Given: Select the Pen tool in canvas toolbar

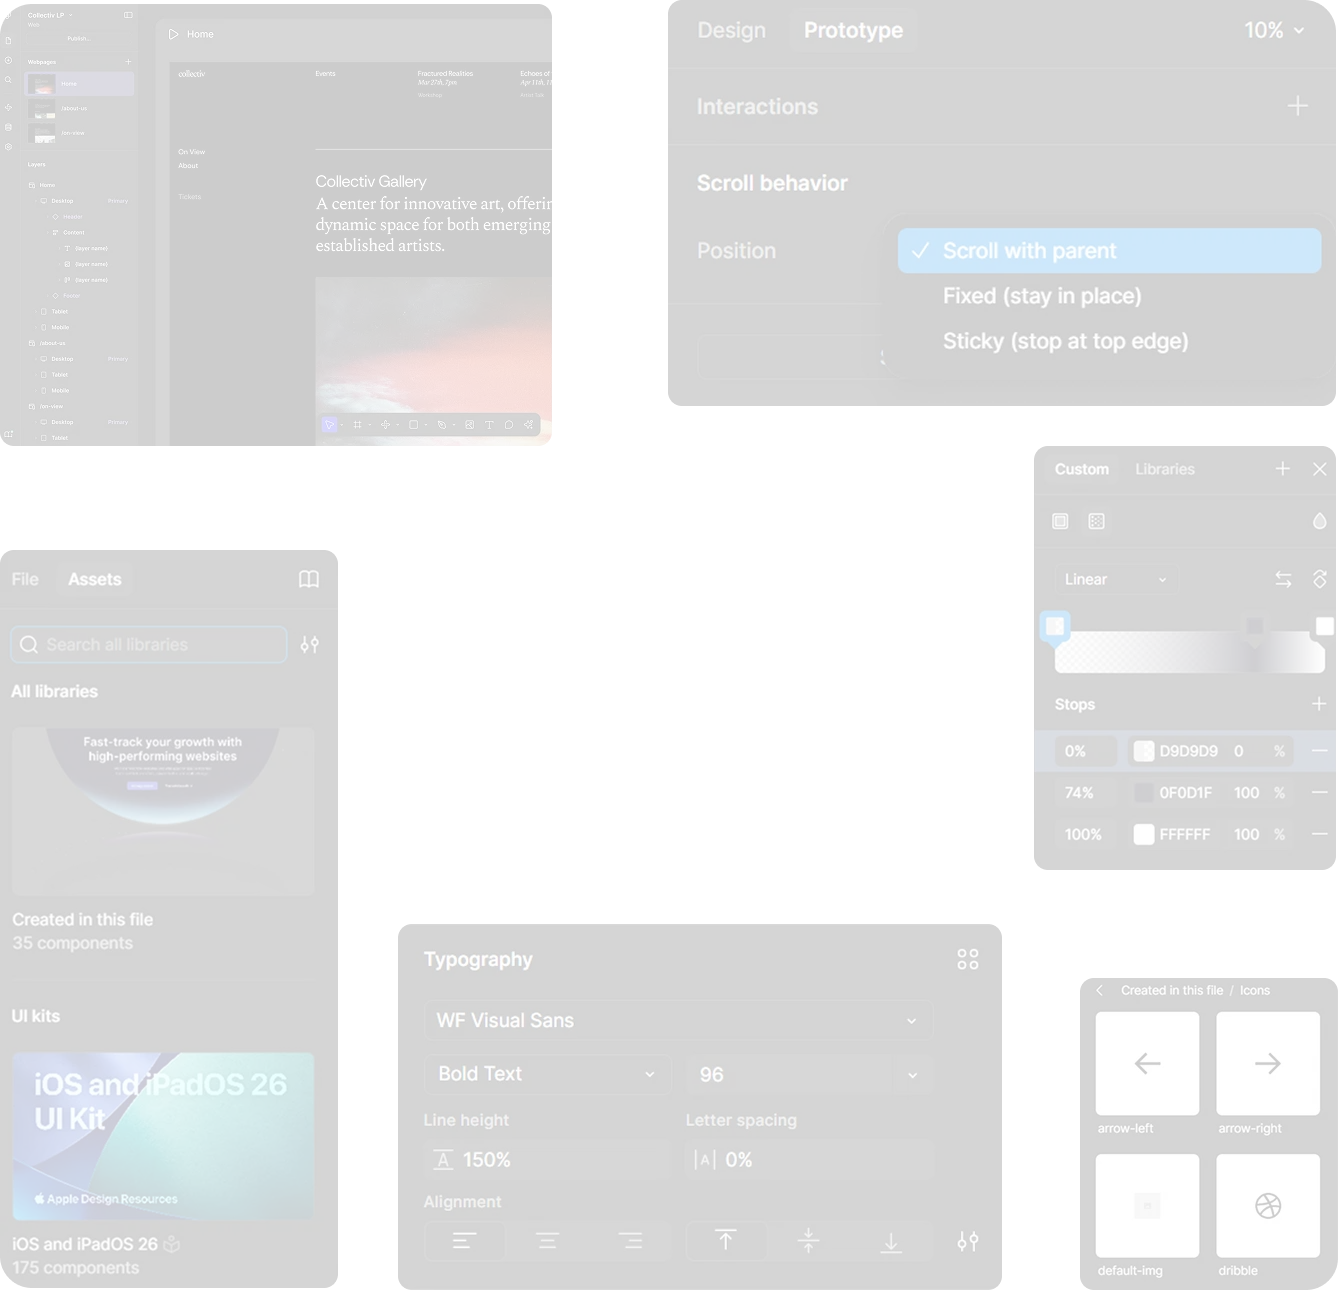Looking at the screenshot, I should coord(441,425).
